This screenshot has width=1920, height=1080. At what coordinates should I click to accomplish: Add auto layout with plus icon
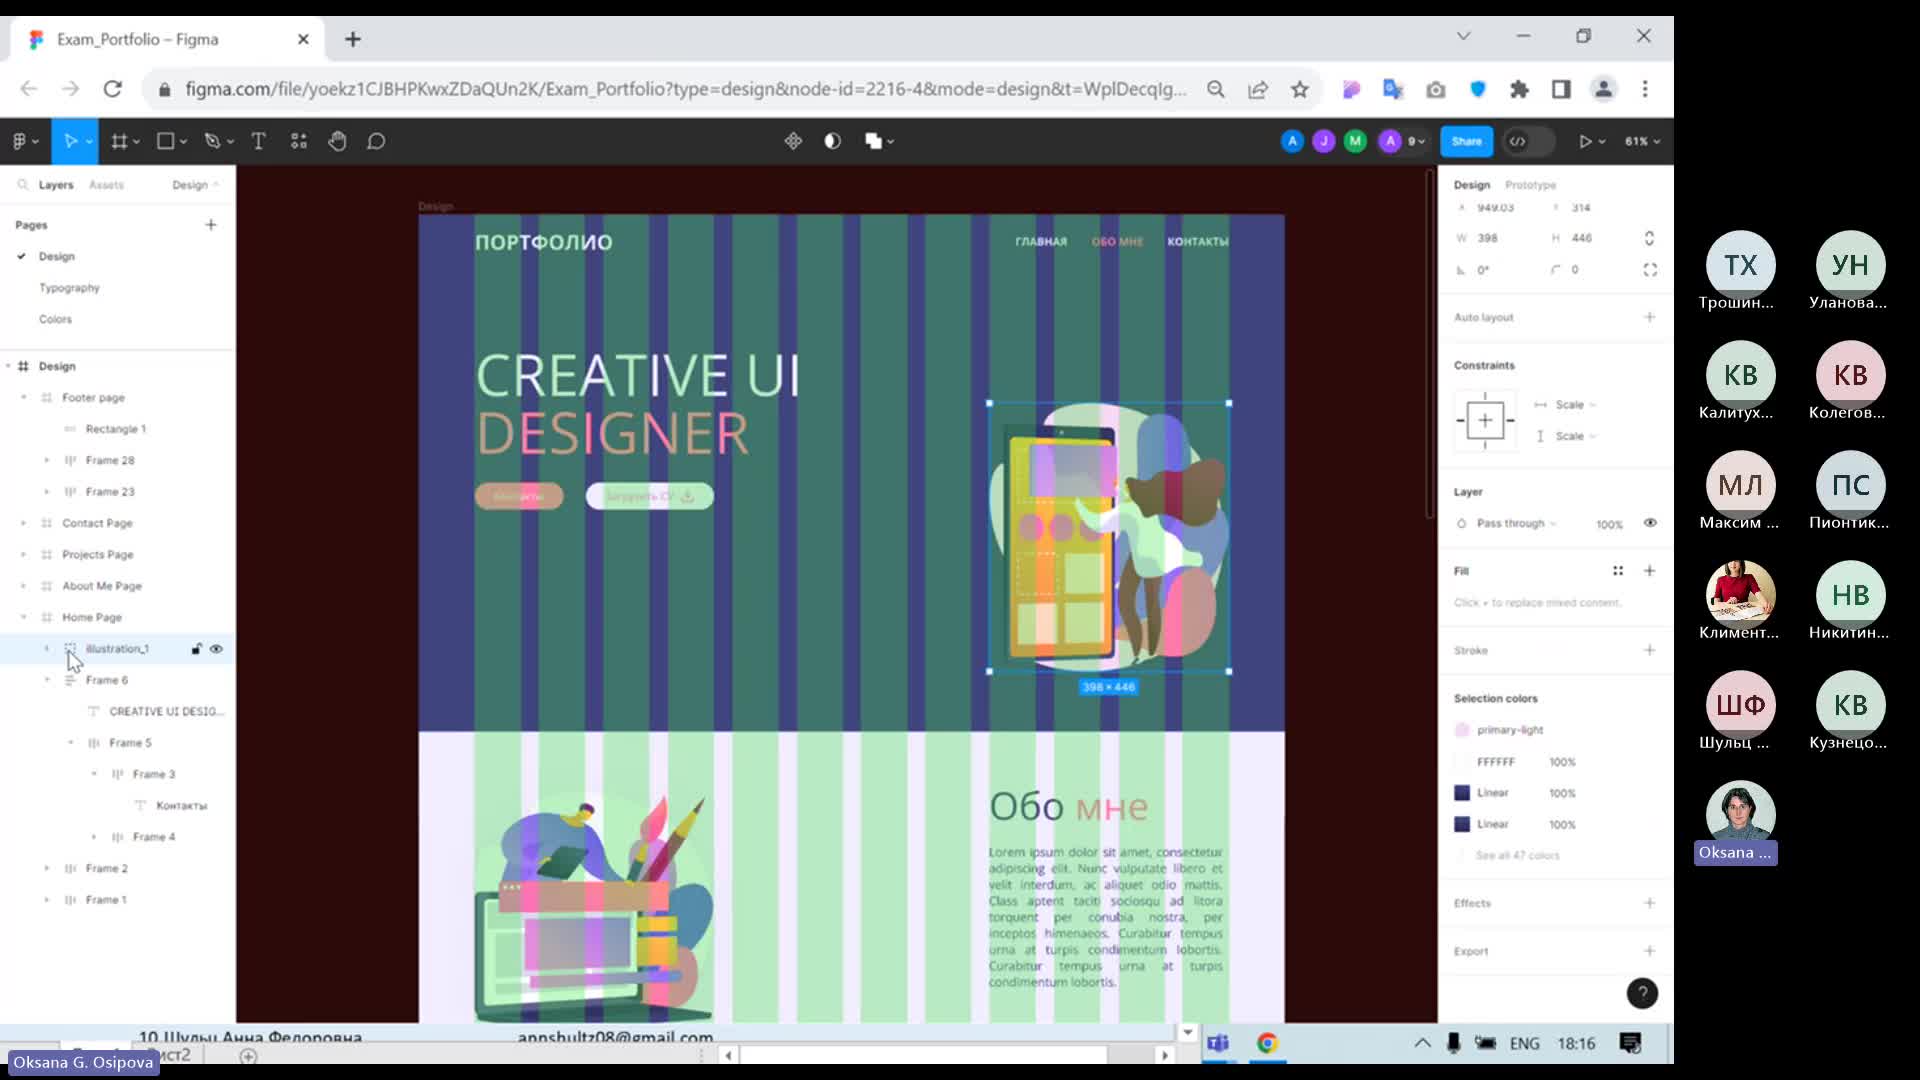click(x=1649, y=317)
